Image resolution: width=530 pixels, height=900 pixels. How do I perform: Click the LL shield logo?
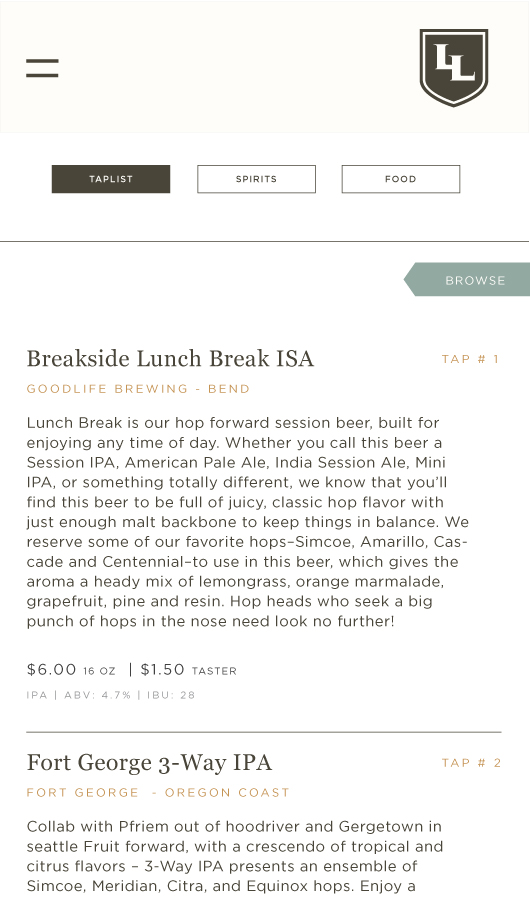[454, 67]
